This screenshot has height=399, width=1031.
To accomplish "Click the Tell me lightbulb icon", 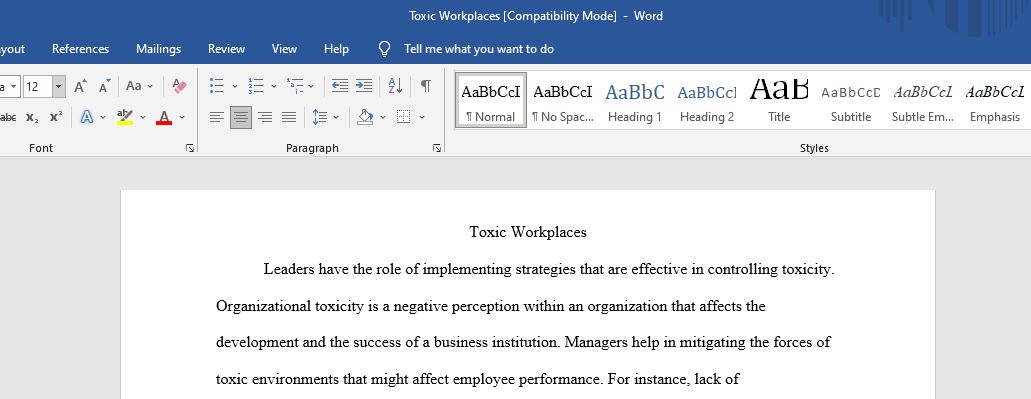I will 385,49.
